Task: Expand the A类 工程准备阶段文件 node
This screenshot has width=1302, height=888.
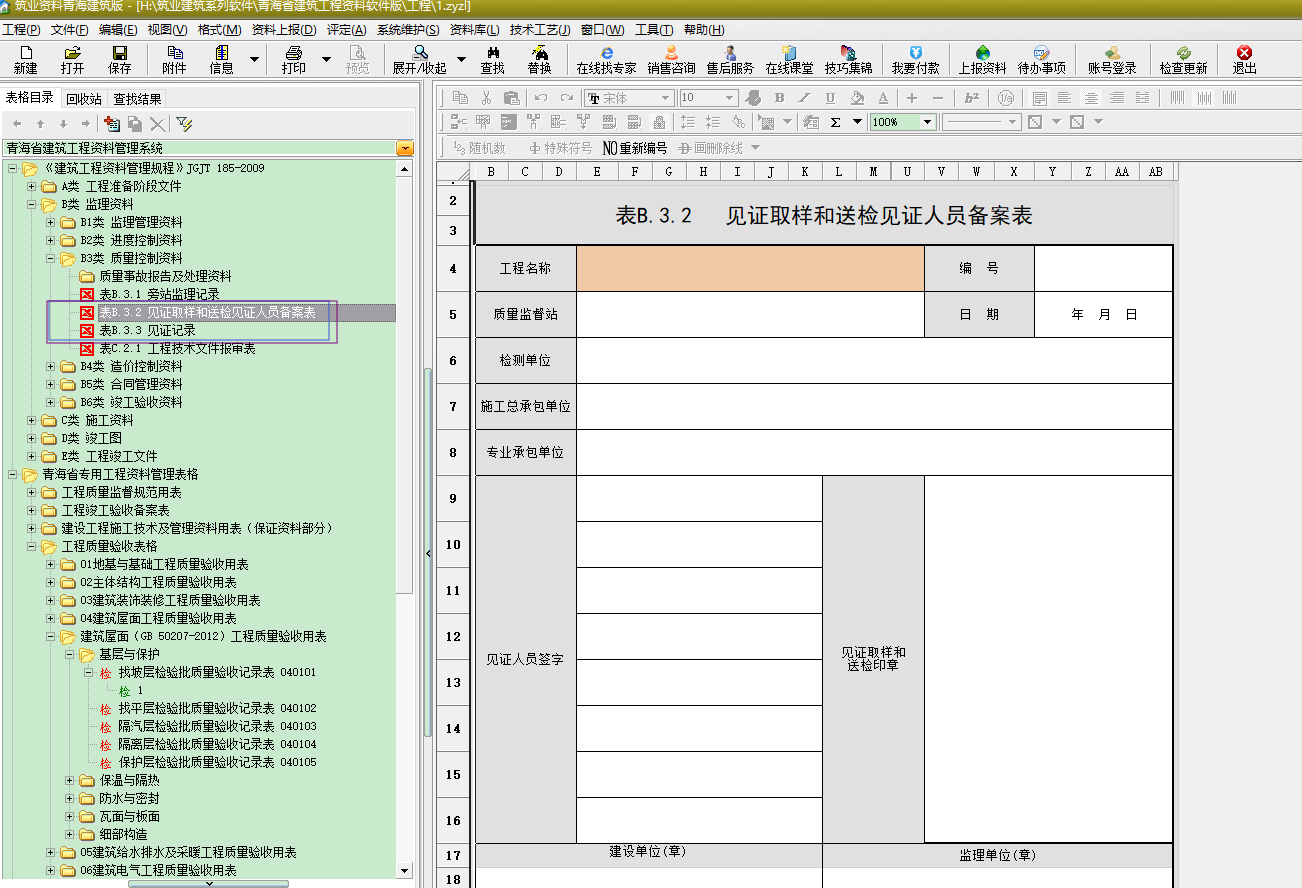Action: (x=31, y=186)
